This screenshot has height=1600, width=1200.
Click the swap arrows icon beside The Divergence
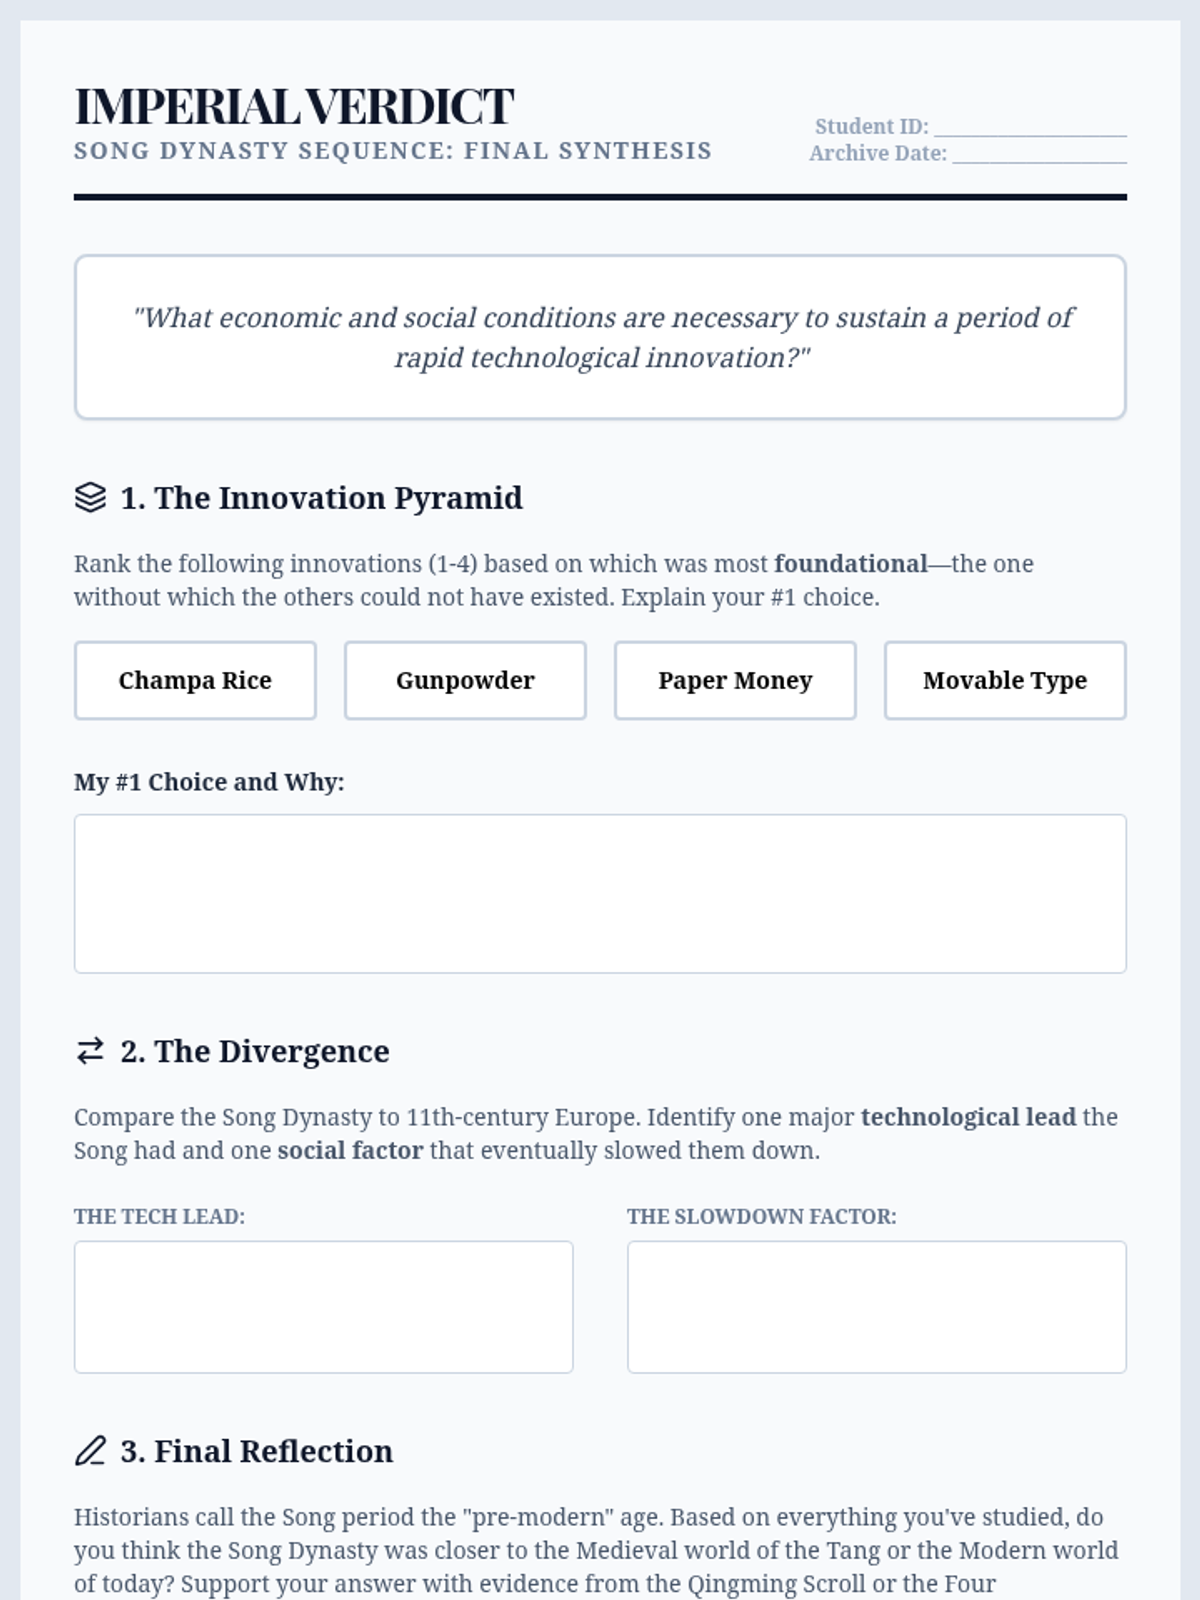tap(90, 1051)
